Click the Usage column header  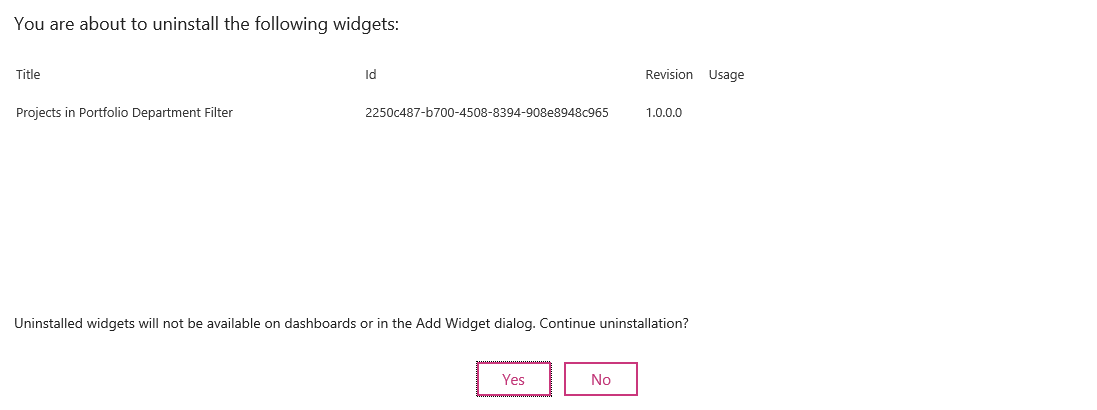726,75
